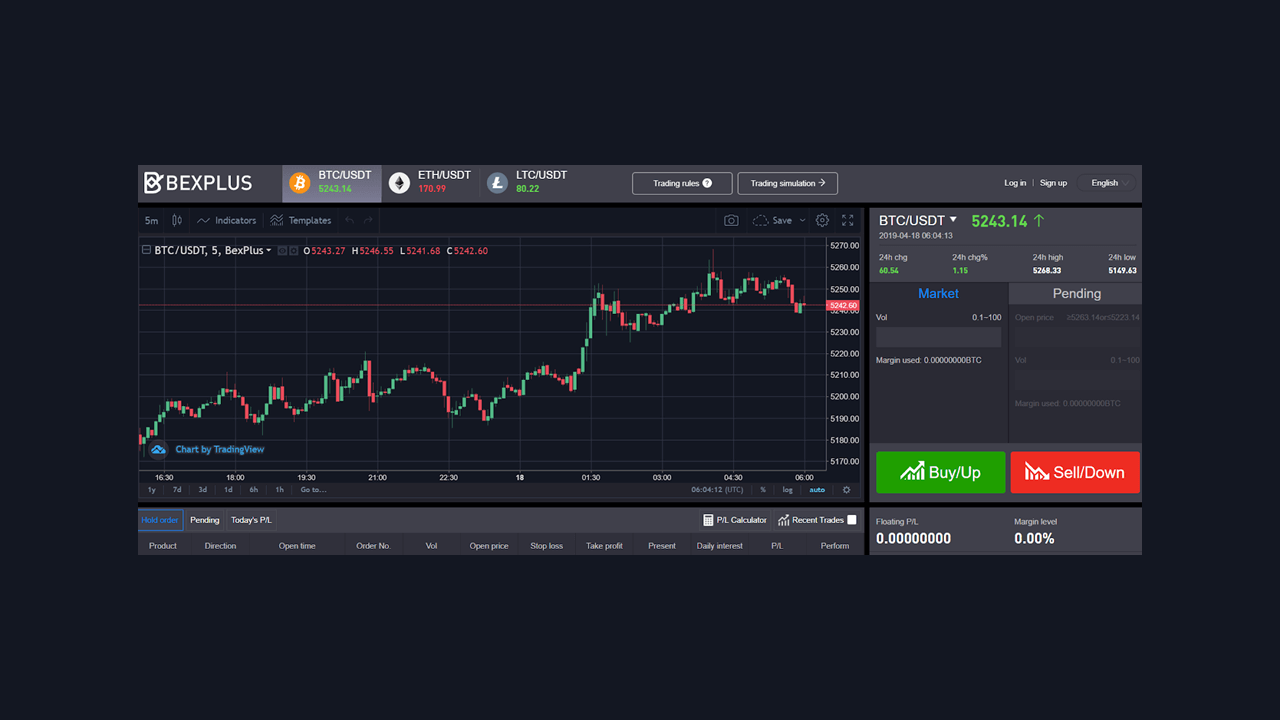1280x720 pixels.
Task: Click Go to... date selector
Action: (x=313, y=490)
